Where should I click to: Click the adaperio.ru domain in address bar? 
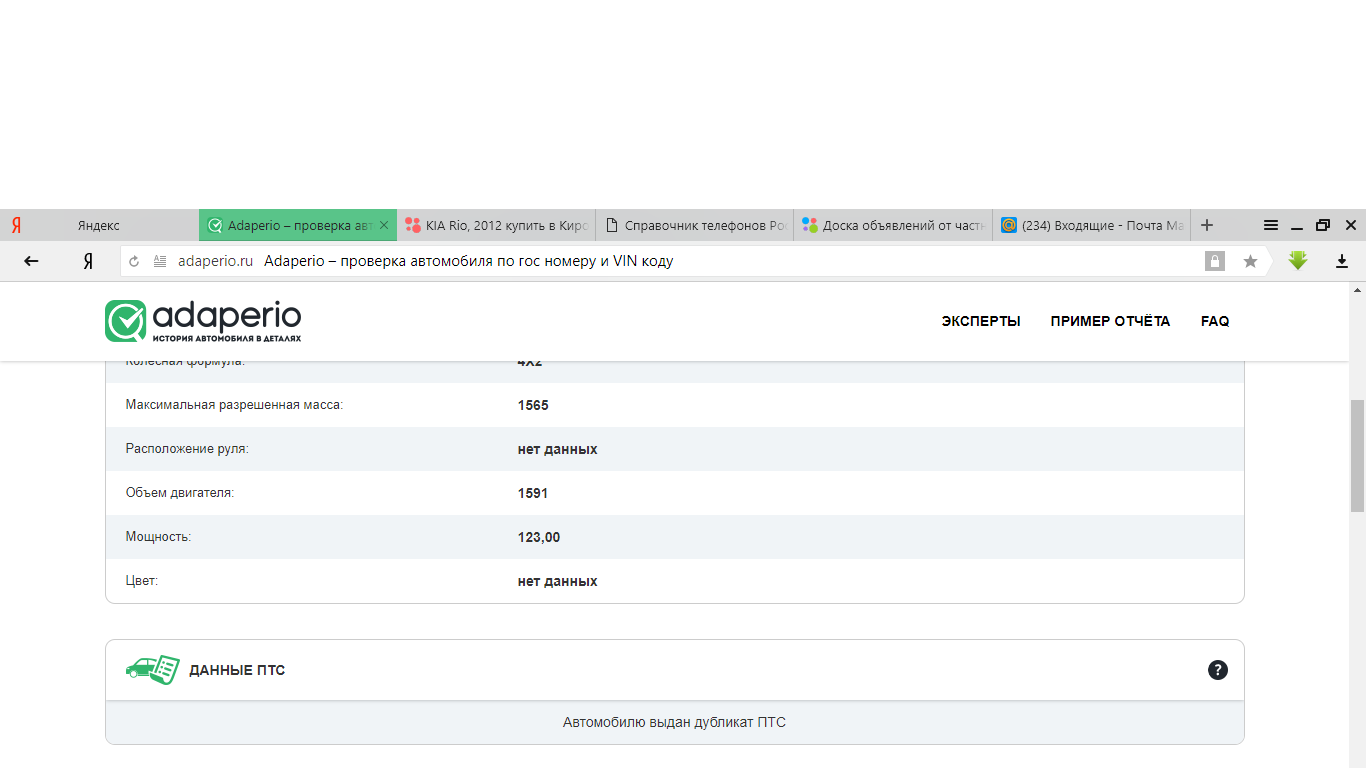215,261
